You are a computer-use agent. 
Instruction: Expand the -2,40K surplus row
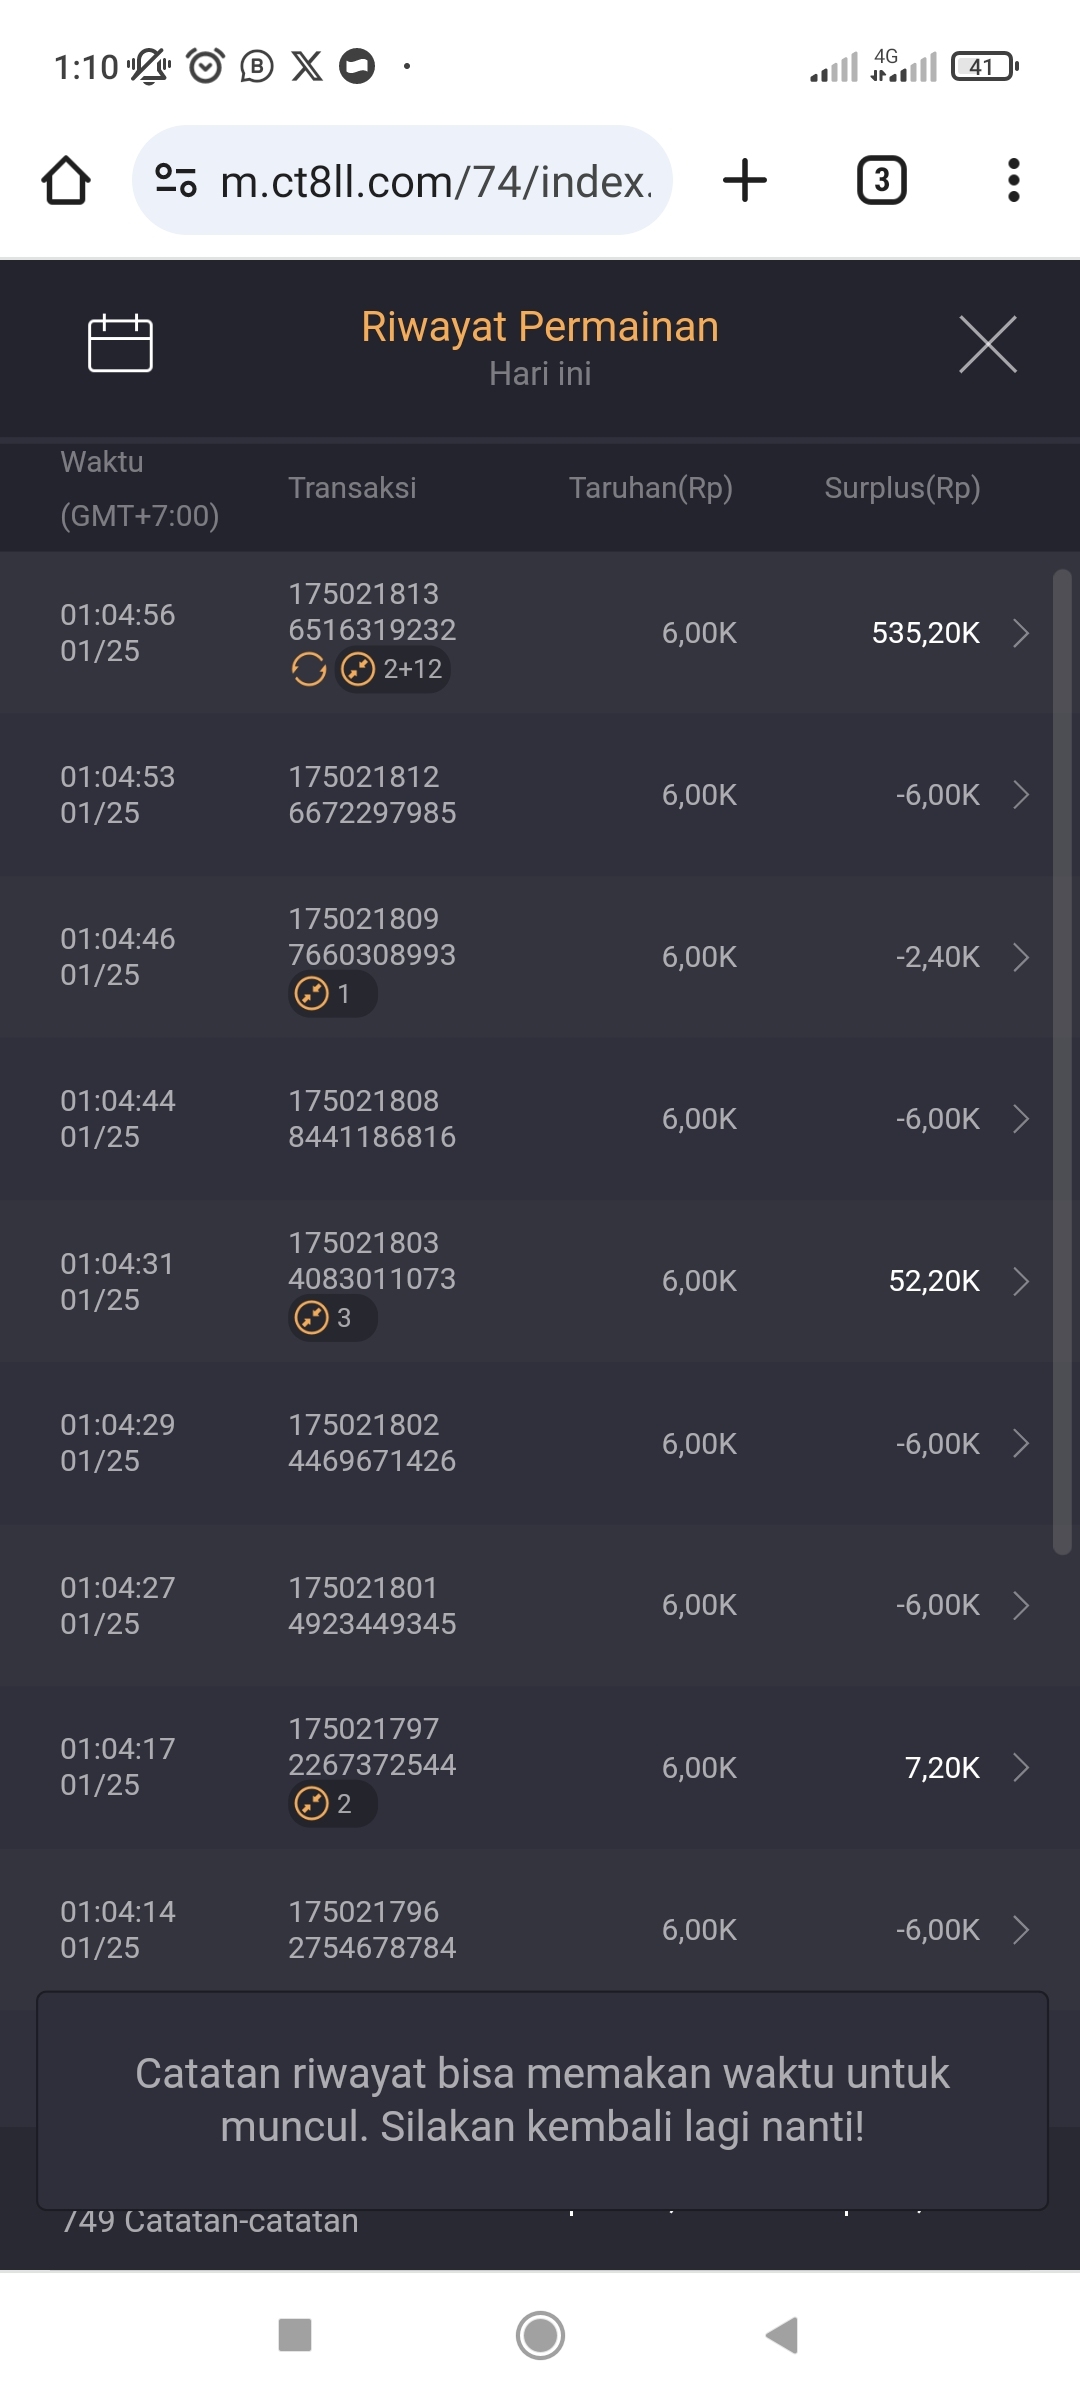[x=1020, y=957]
